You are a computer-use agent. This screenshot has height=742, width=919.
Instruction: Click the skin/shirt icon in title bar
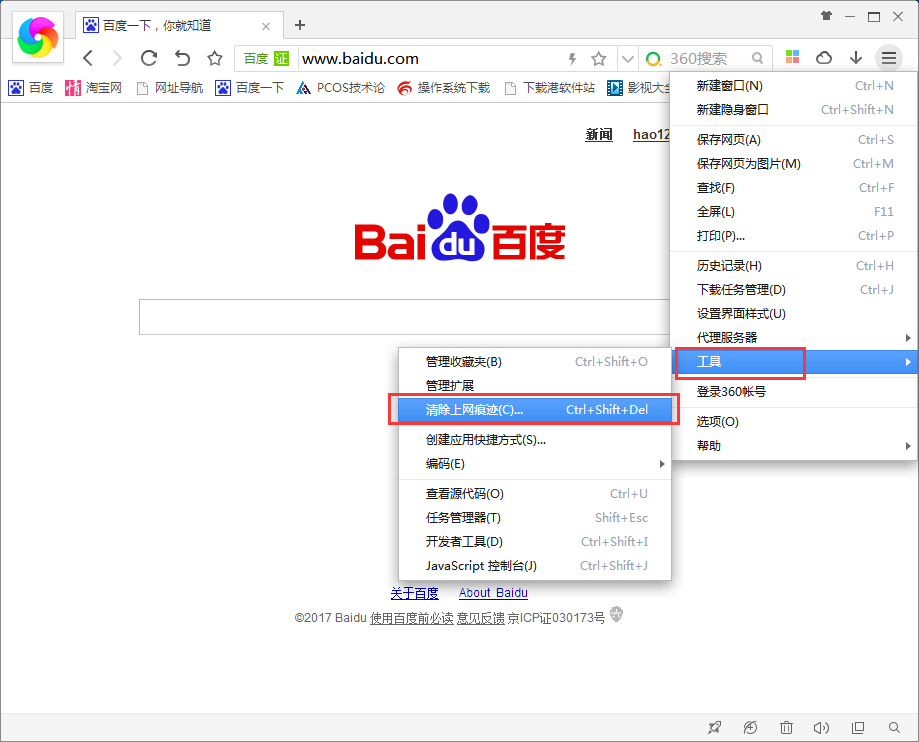826,16
